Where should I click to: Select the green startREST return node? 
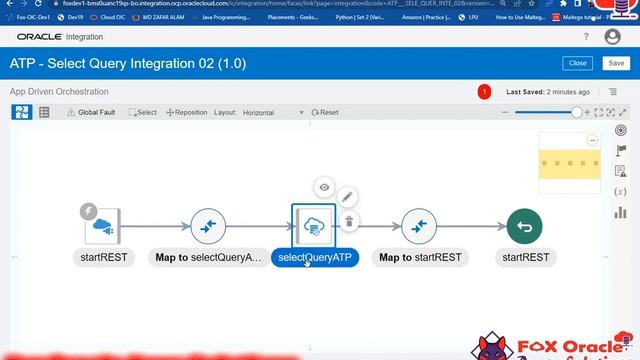[524, 226]
